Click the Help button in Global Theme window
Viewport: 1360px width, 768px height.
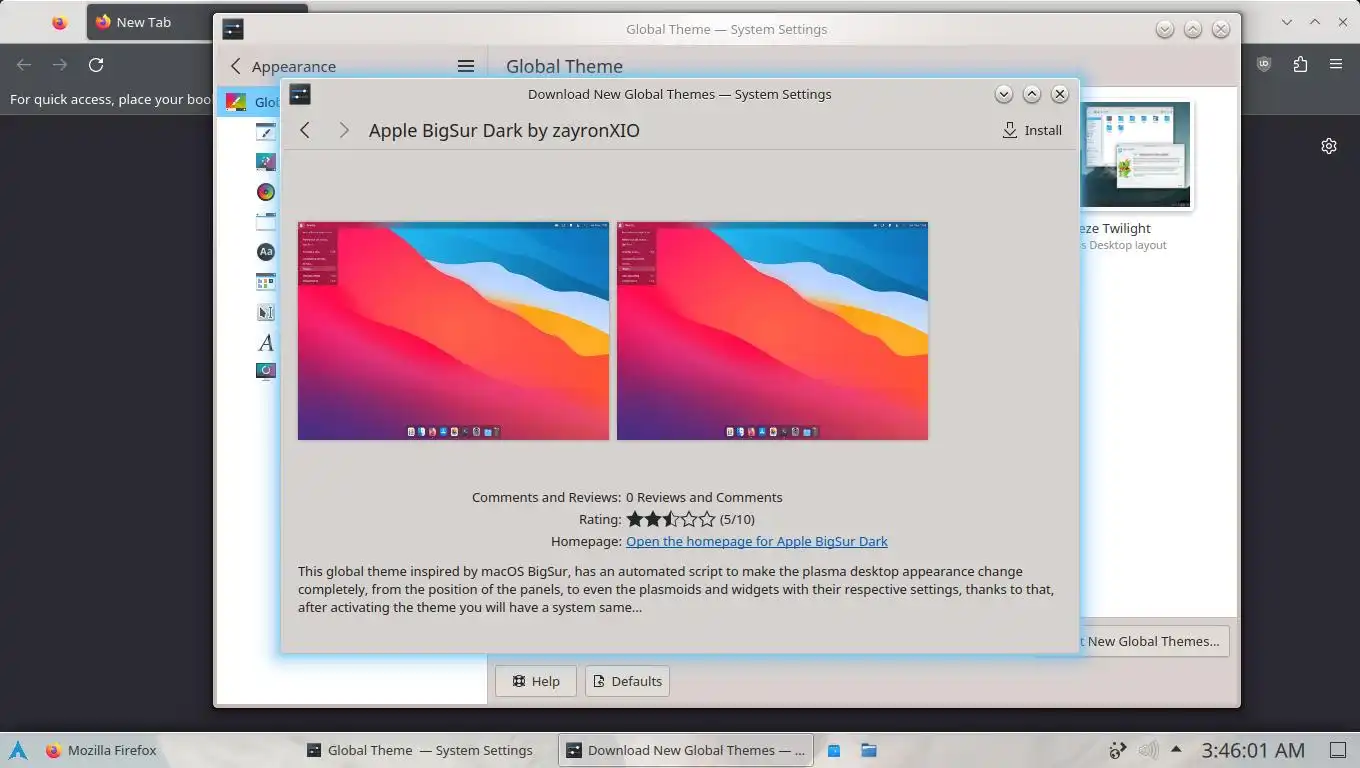(536, 681)
